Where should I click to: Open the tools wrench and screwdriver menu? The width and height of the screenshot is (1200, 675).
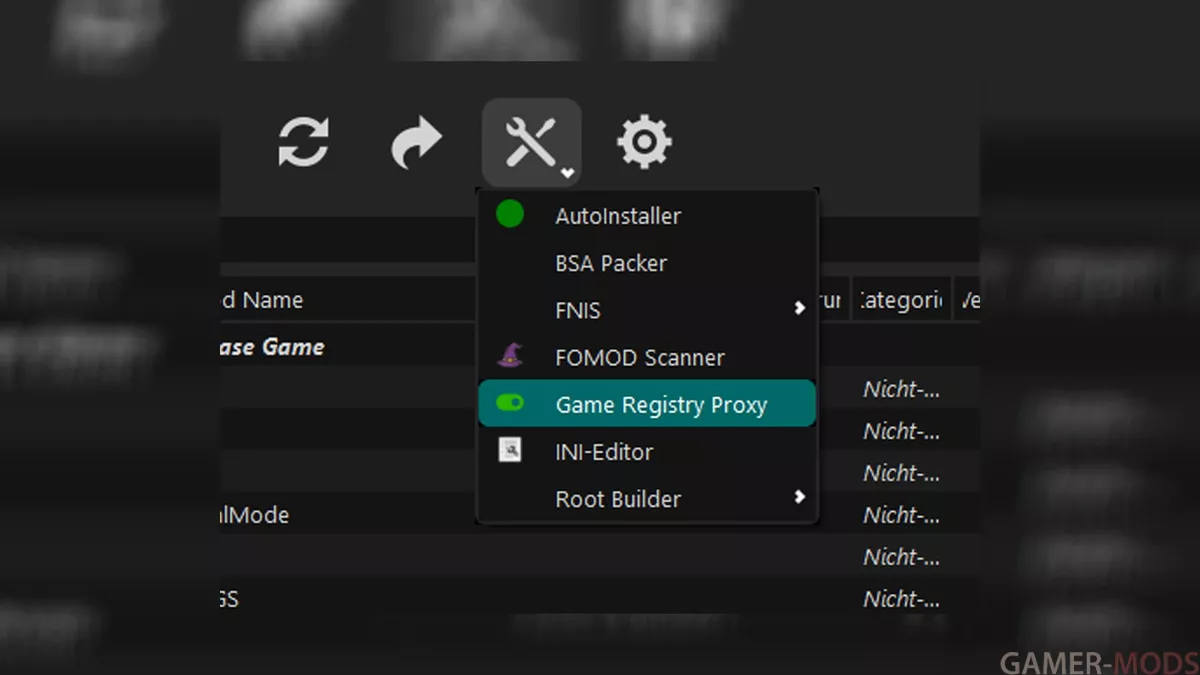[x=530, y=142]
